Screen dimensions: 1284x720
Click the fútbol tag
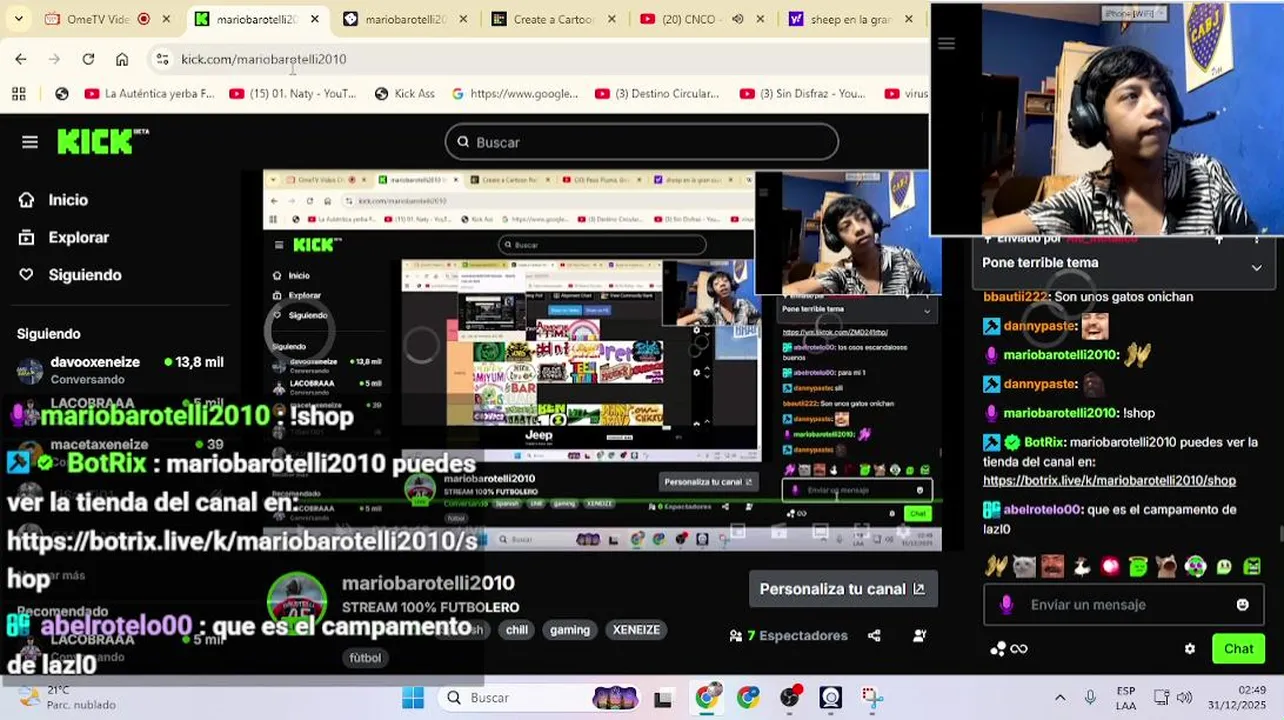[365, 658]
